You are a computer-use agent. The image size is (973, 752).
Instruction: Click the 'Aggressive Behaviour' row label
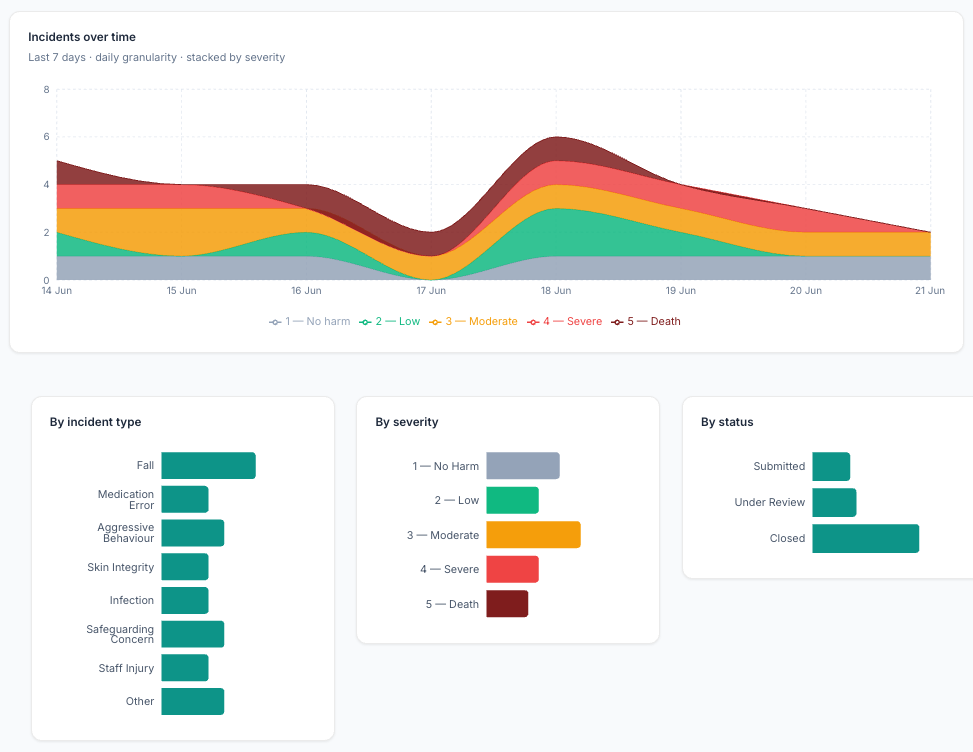pyautogui.click(x=125, y=533)
